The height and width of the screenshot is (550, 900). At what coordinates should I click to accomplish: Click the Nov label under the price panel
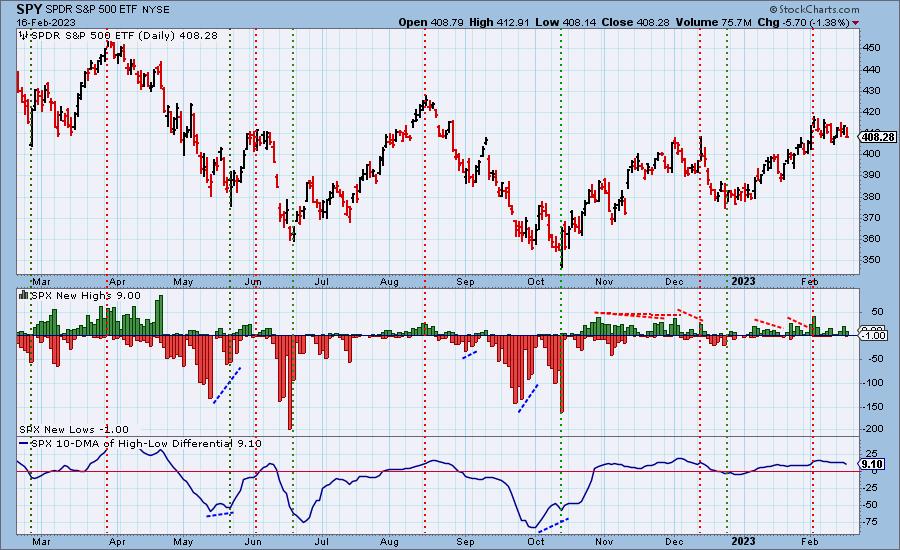(604, 282)
